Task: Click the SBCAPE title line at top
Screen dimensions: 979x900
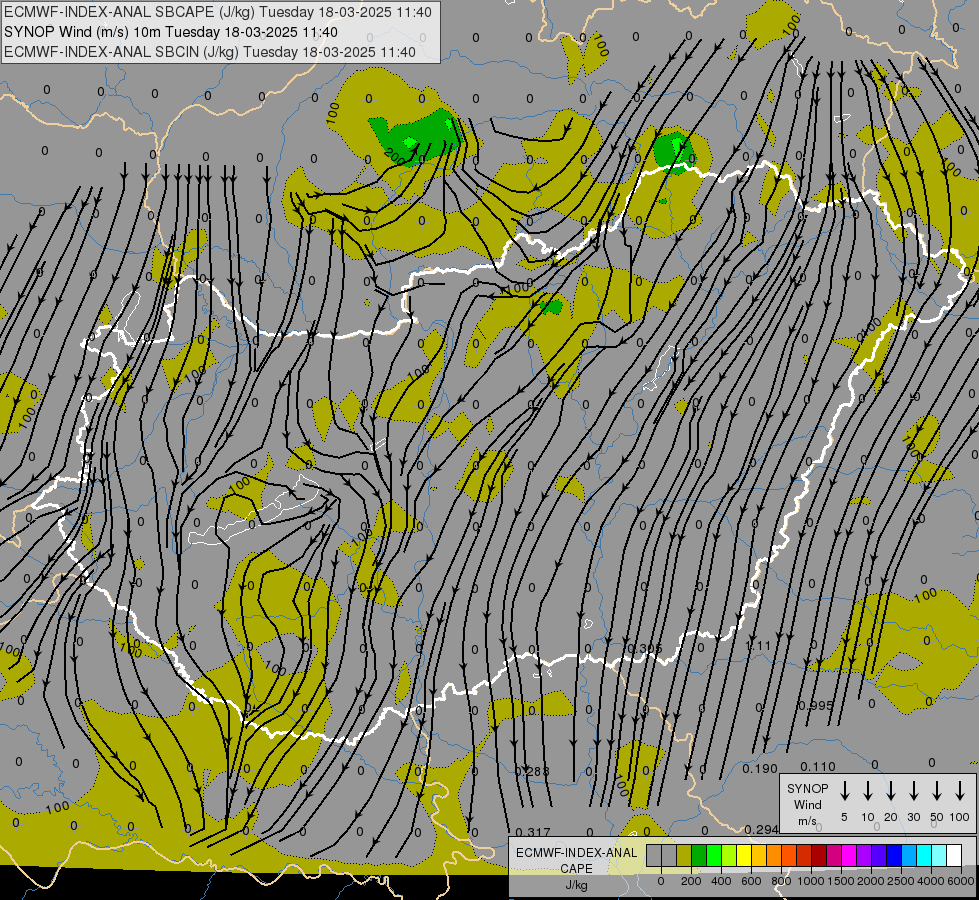Action: tap(217, 12)
